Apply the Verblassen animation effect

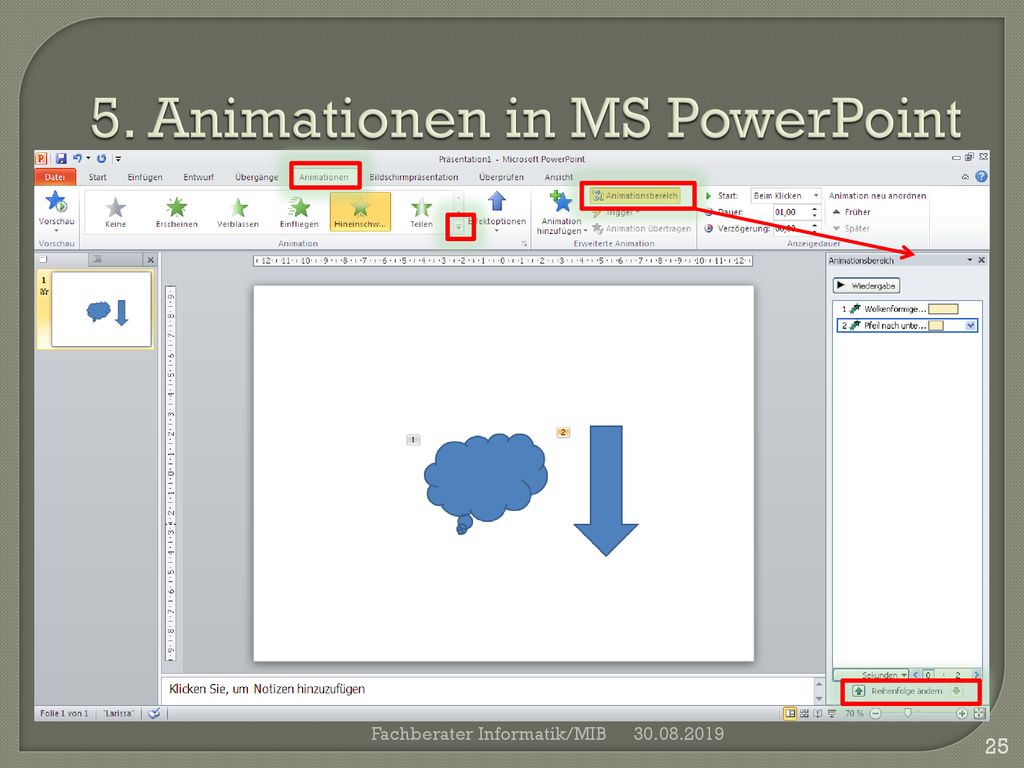tap(238, 212)
